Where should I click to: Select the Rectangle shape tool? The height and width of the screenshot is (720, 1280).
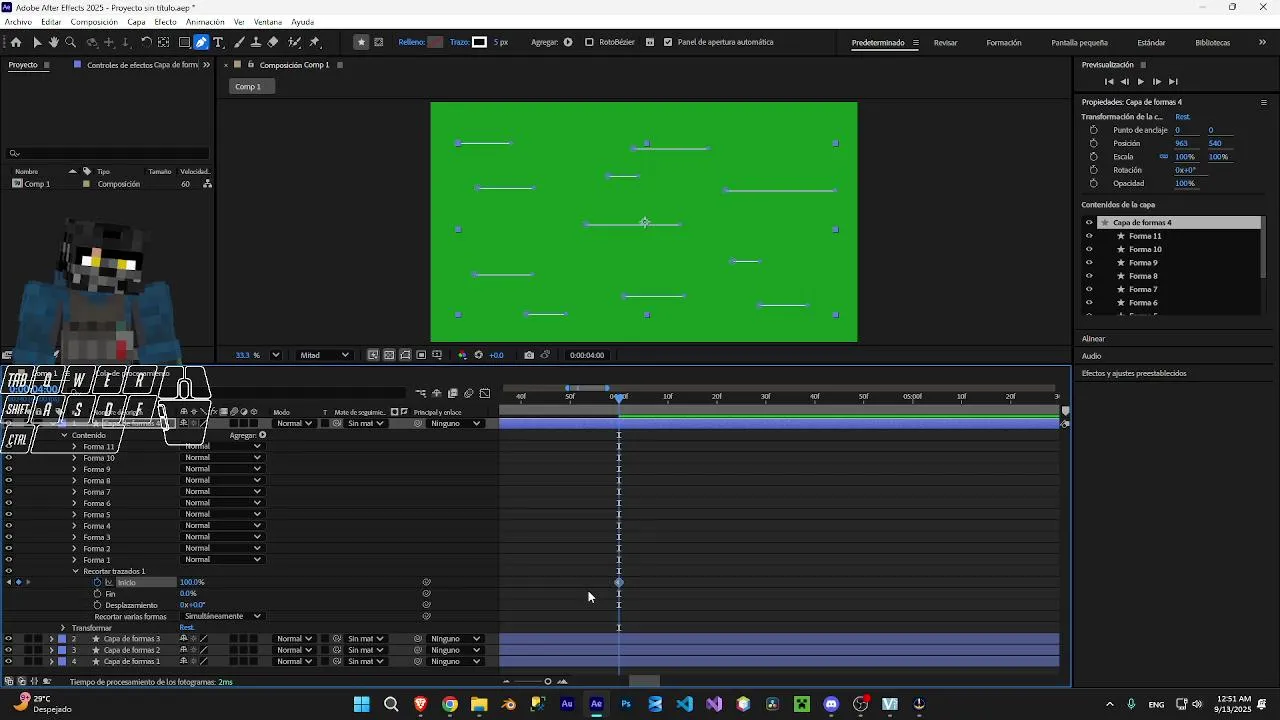185,42
